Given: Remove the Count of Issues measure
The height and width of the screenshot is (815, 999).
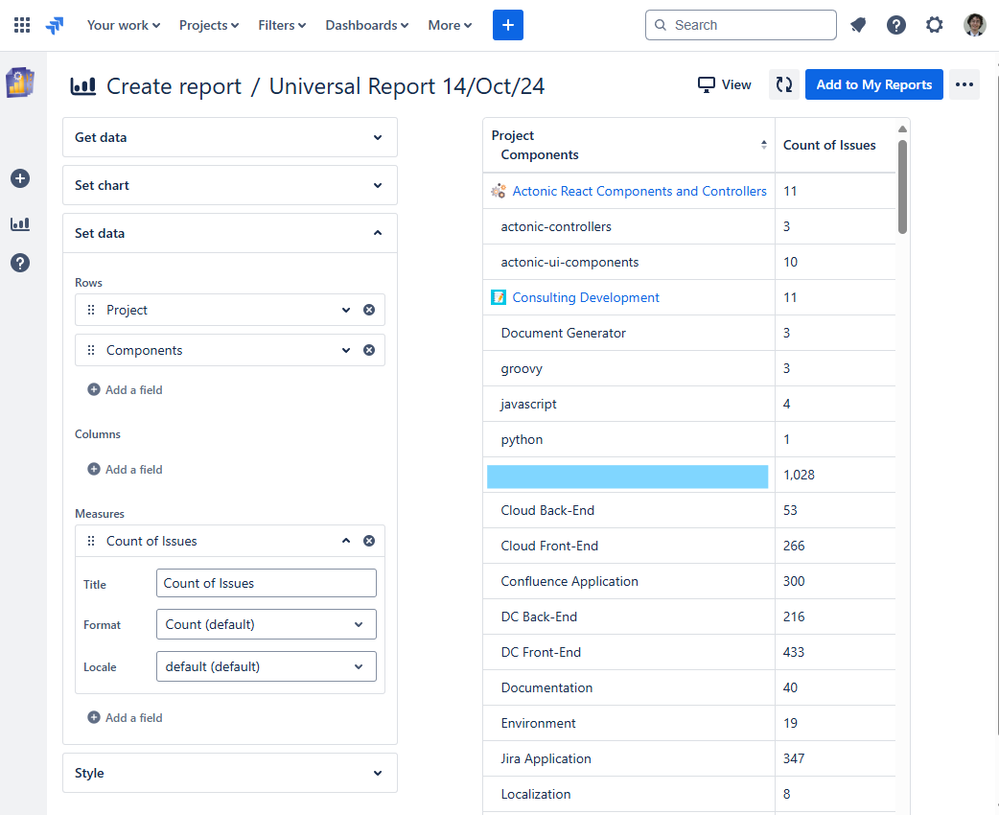Looking at the screenshot, I should tap(369, 541).
